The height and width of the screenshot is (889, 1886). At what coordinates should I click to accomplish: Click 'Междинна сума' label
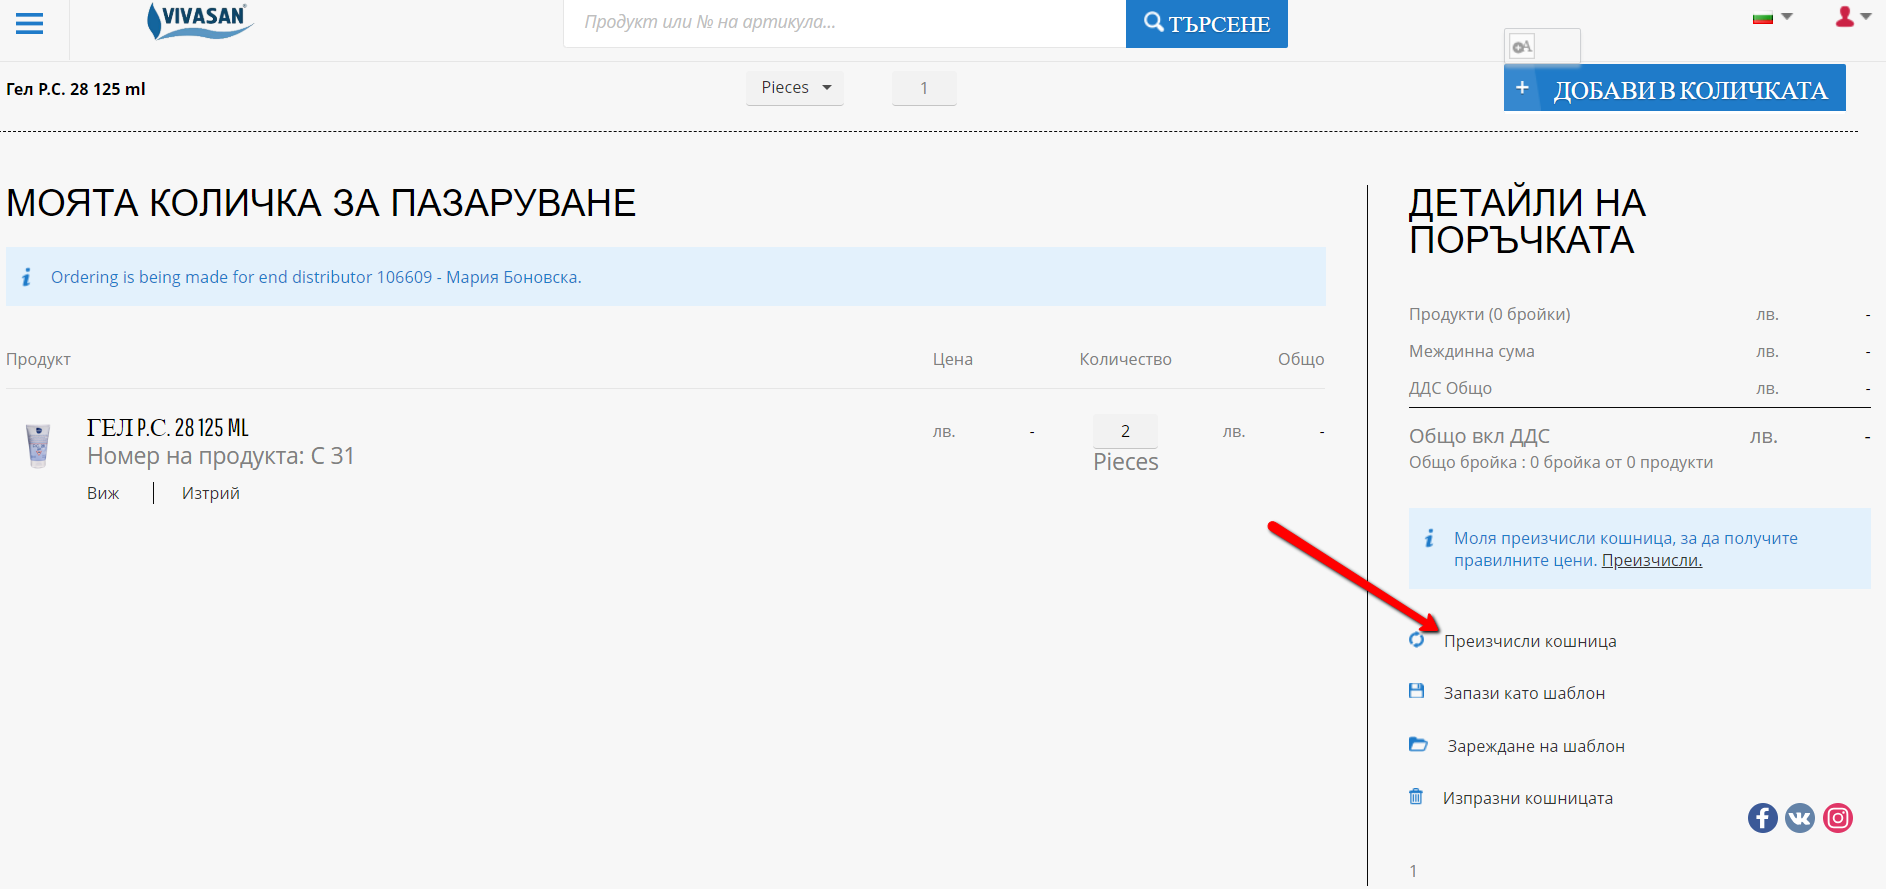[x=1472, y=351]
